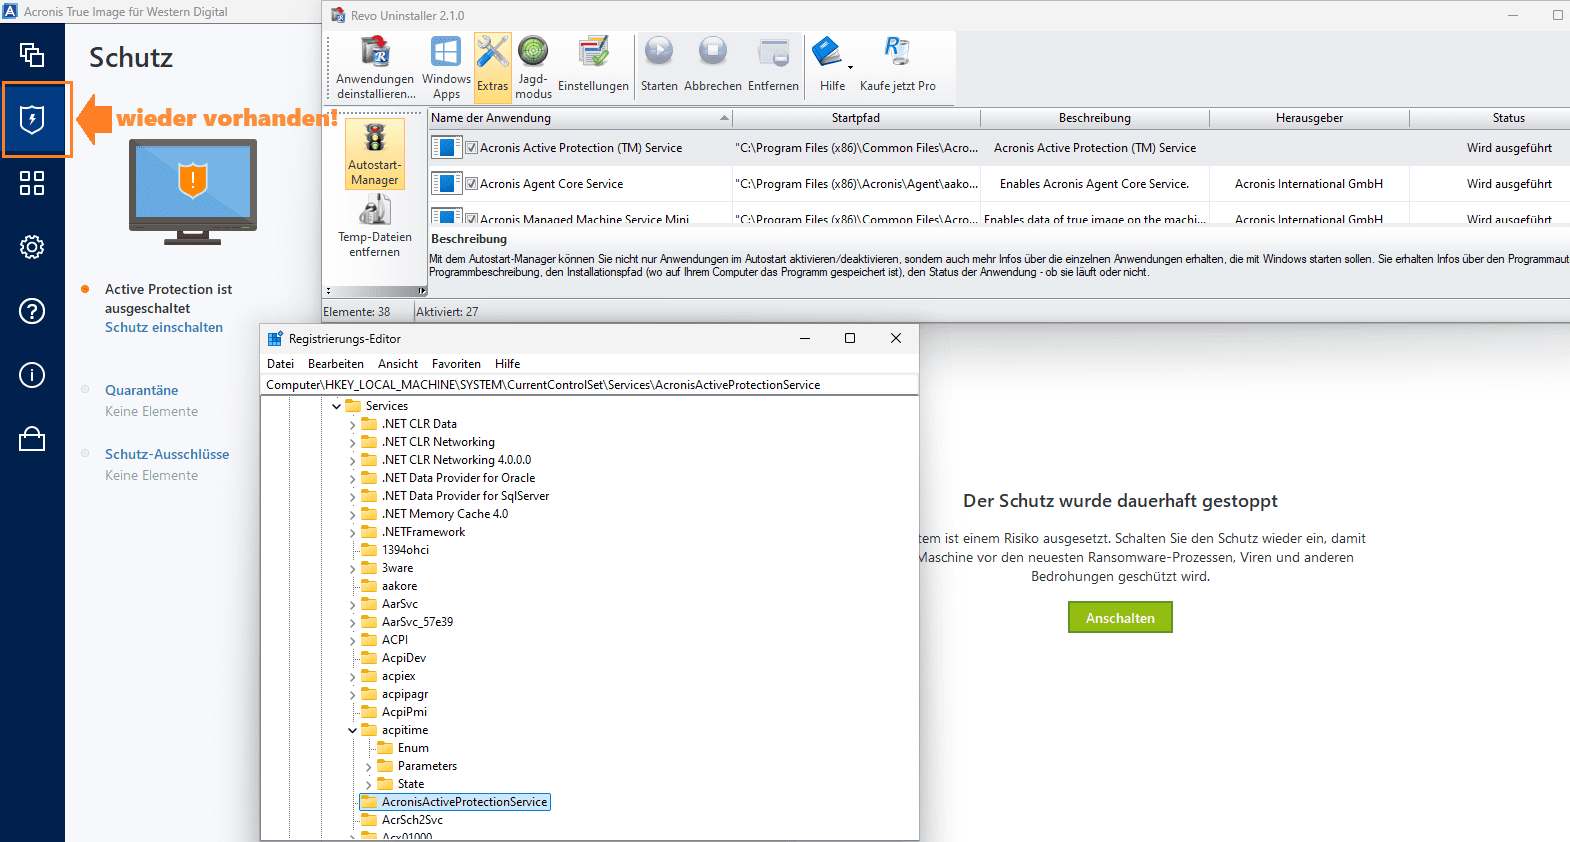Expand .NET CLR Networking 4.0.0.0 key

click(352, 461)
